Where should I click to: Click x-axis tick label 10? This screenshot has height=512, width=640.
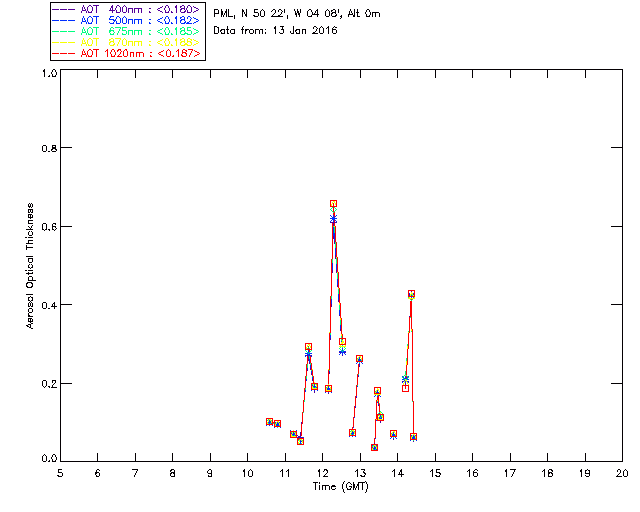(247, 473)
